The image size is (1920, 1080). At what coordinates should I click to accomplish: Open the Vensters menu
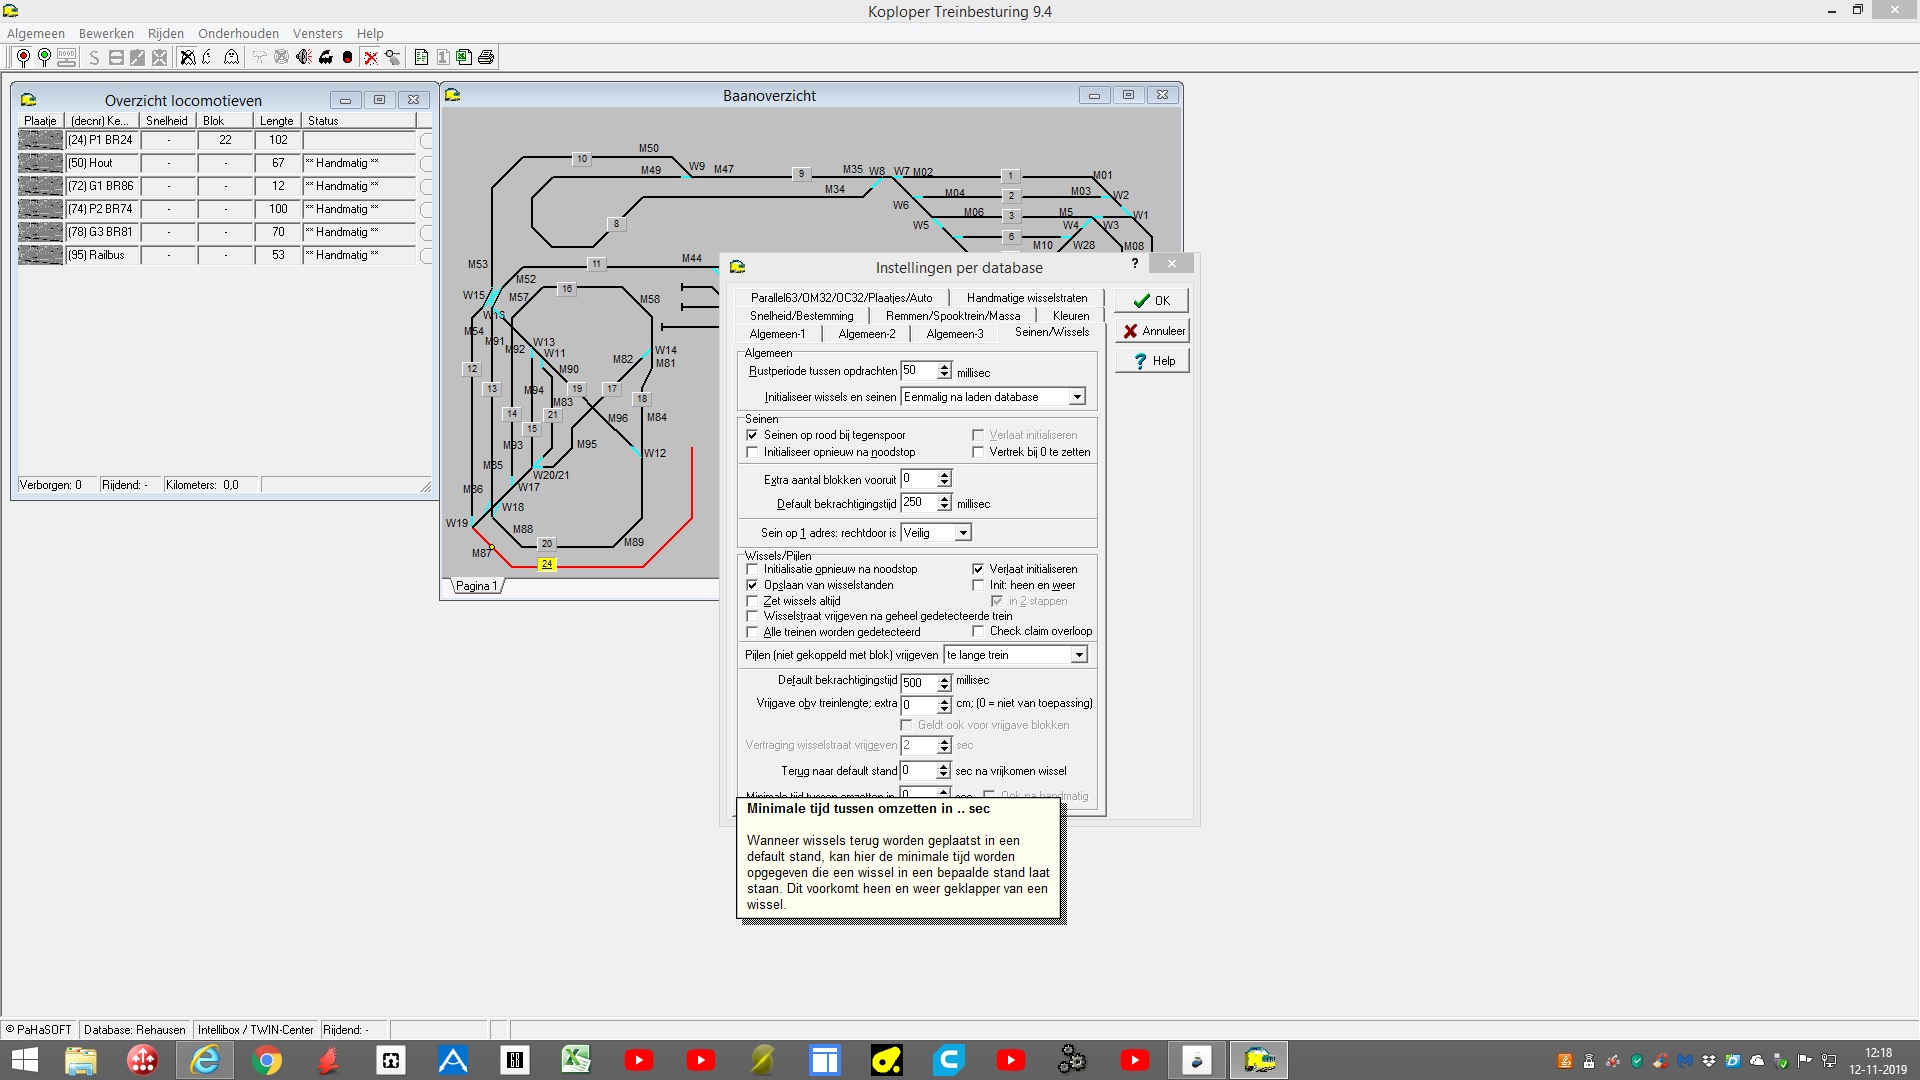pos(317,33)
